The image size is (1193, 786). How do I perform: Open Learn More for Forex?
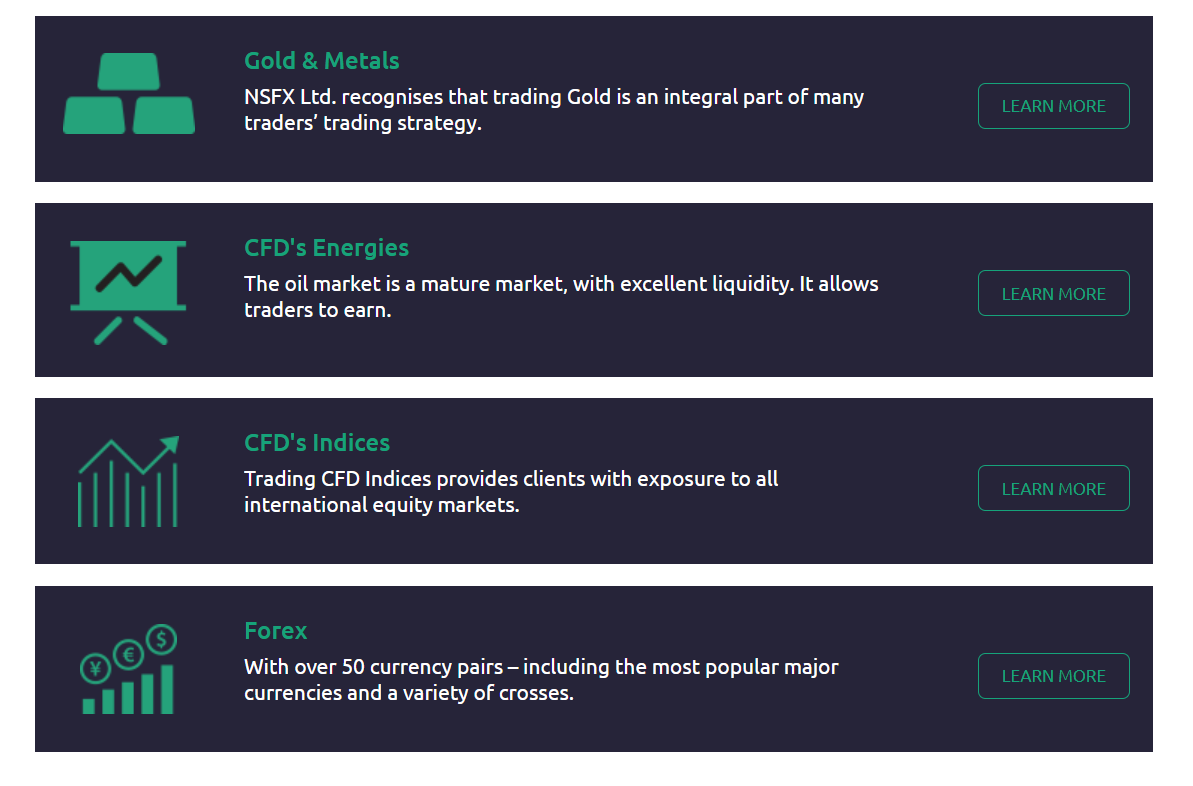click(x=1054, y=676)
